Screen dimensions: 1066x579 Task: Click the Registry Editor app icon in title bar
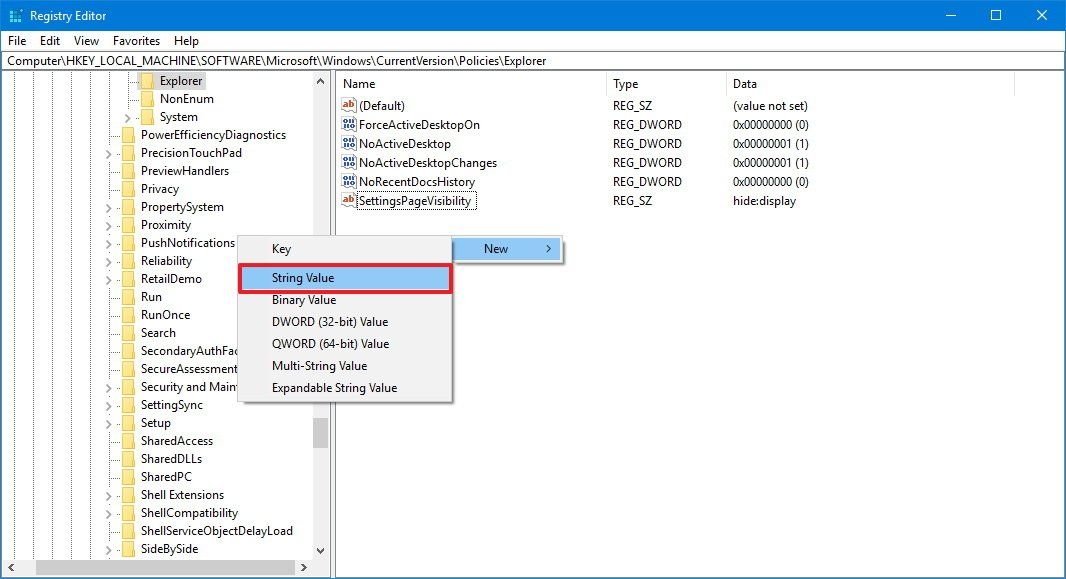click(x=15, y=15)
